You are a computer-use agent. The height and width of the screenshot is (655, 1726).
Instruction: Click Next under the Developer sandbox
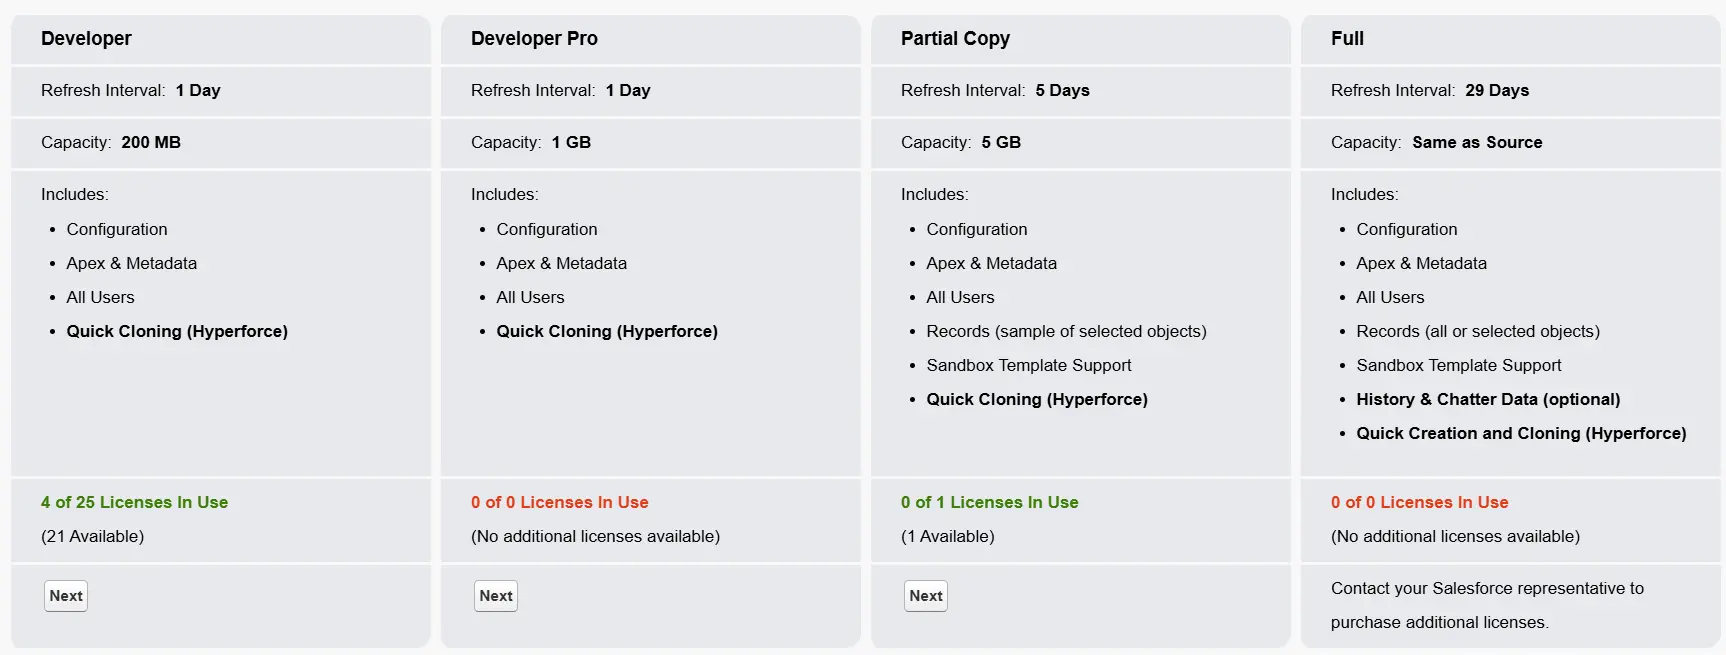[x=66, y=596]
